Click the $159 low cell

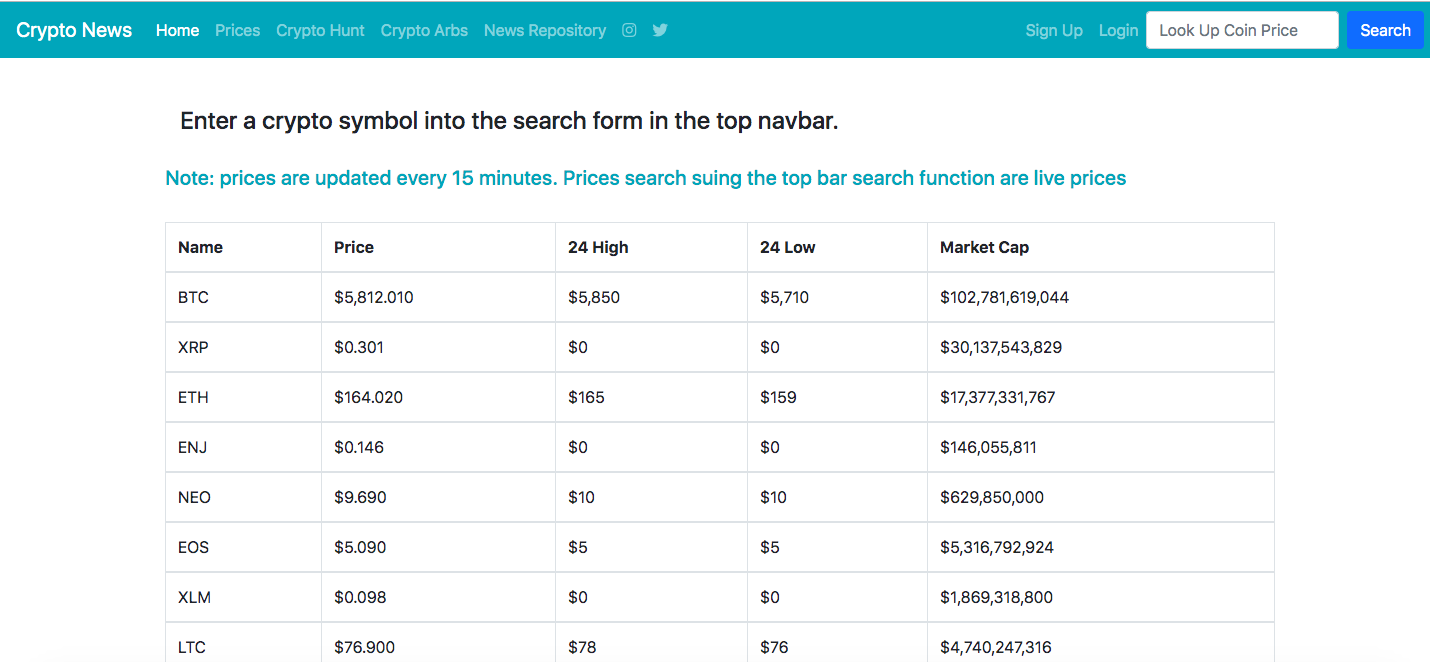pyautogui.click(x=837, y=397)
